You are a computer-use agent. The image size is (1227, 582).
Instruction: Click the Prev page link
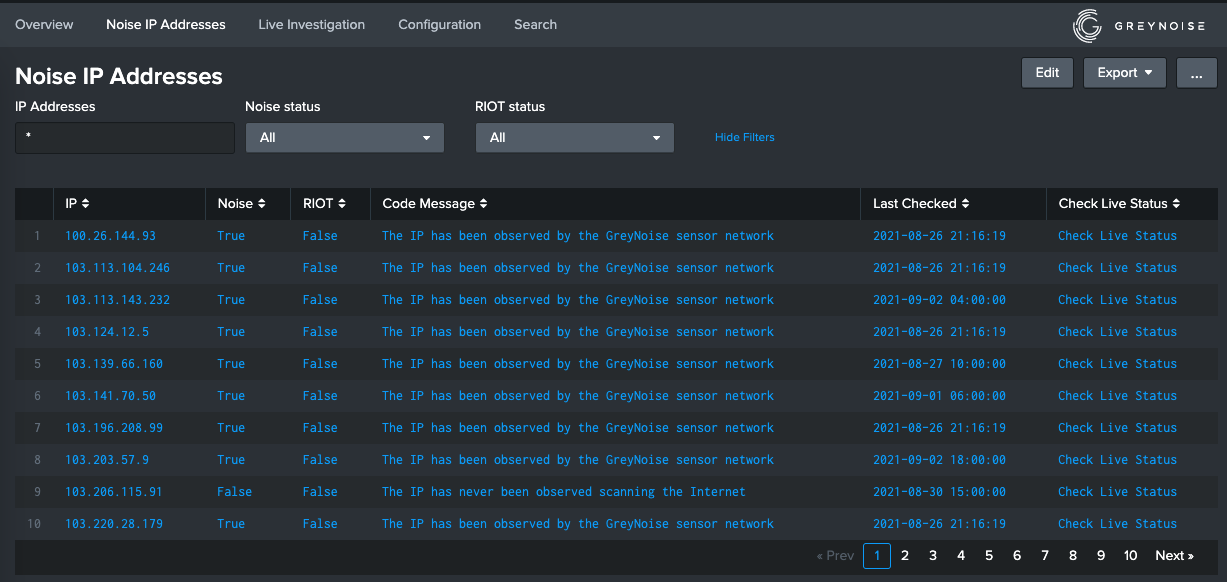click(835, 556)
